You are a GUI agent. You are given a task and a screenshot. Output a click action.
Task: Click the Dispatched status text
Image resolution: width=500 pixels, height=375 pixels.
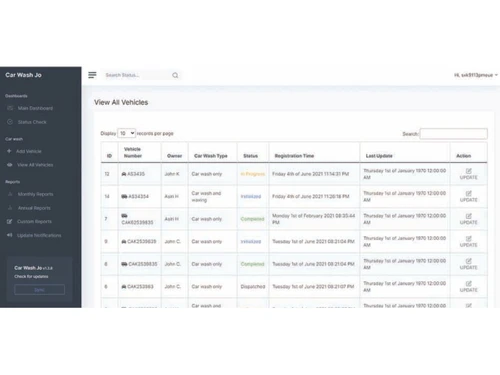(253, 286)
